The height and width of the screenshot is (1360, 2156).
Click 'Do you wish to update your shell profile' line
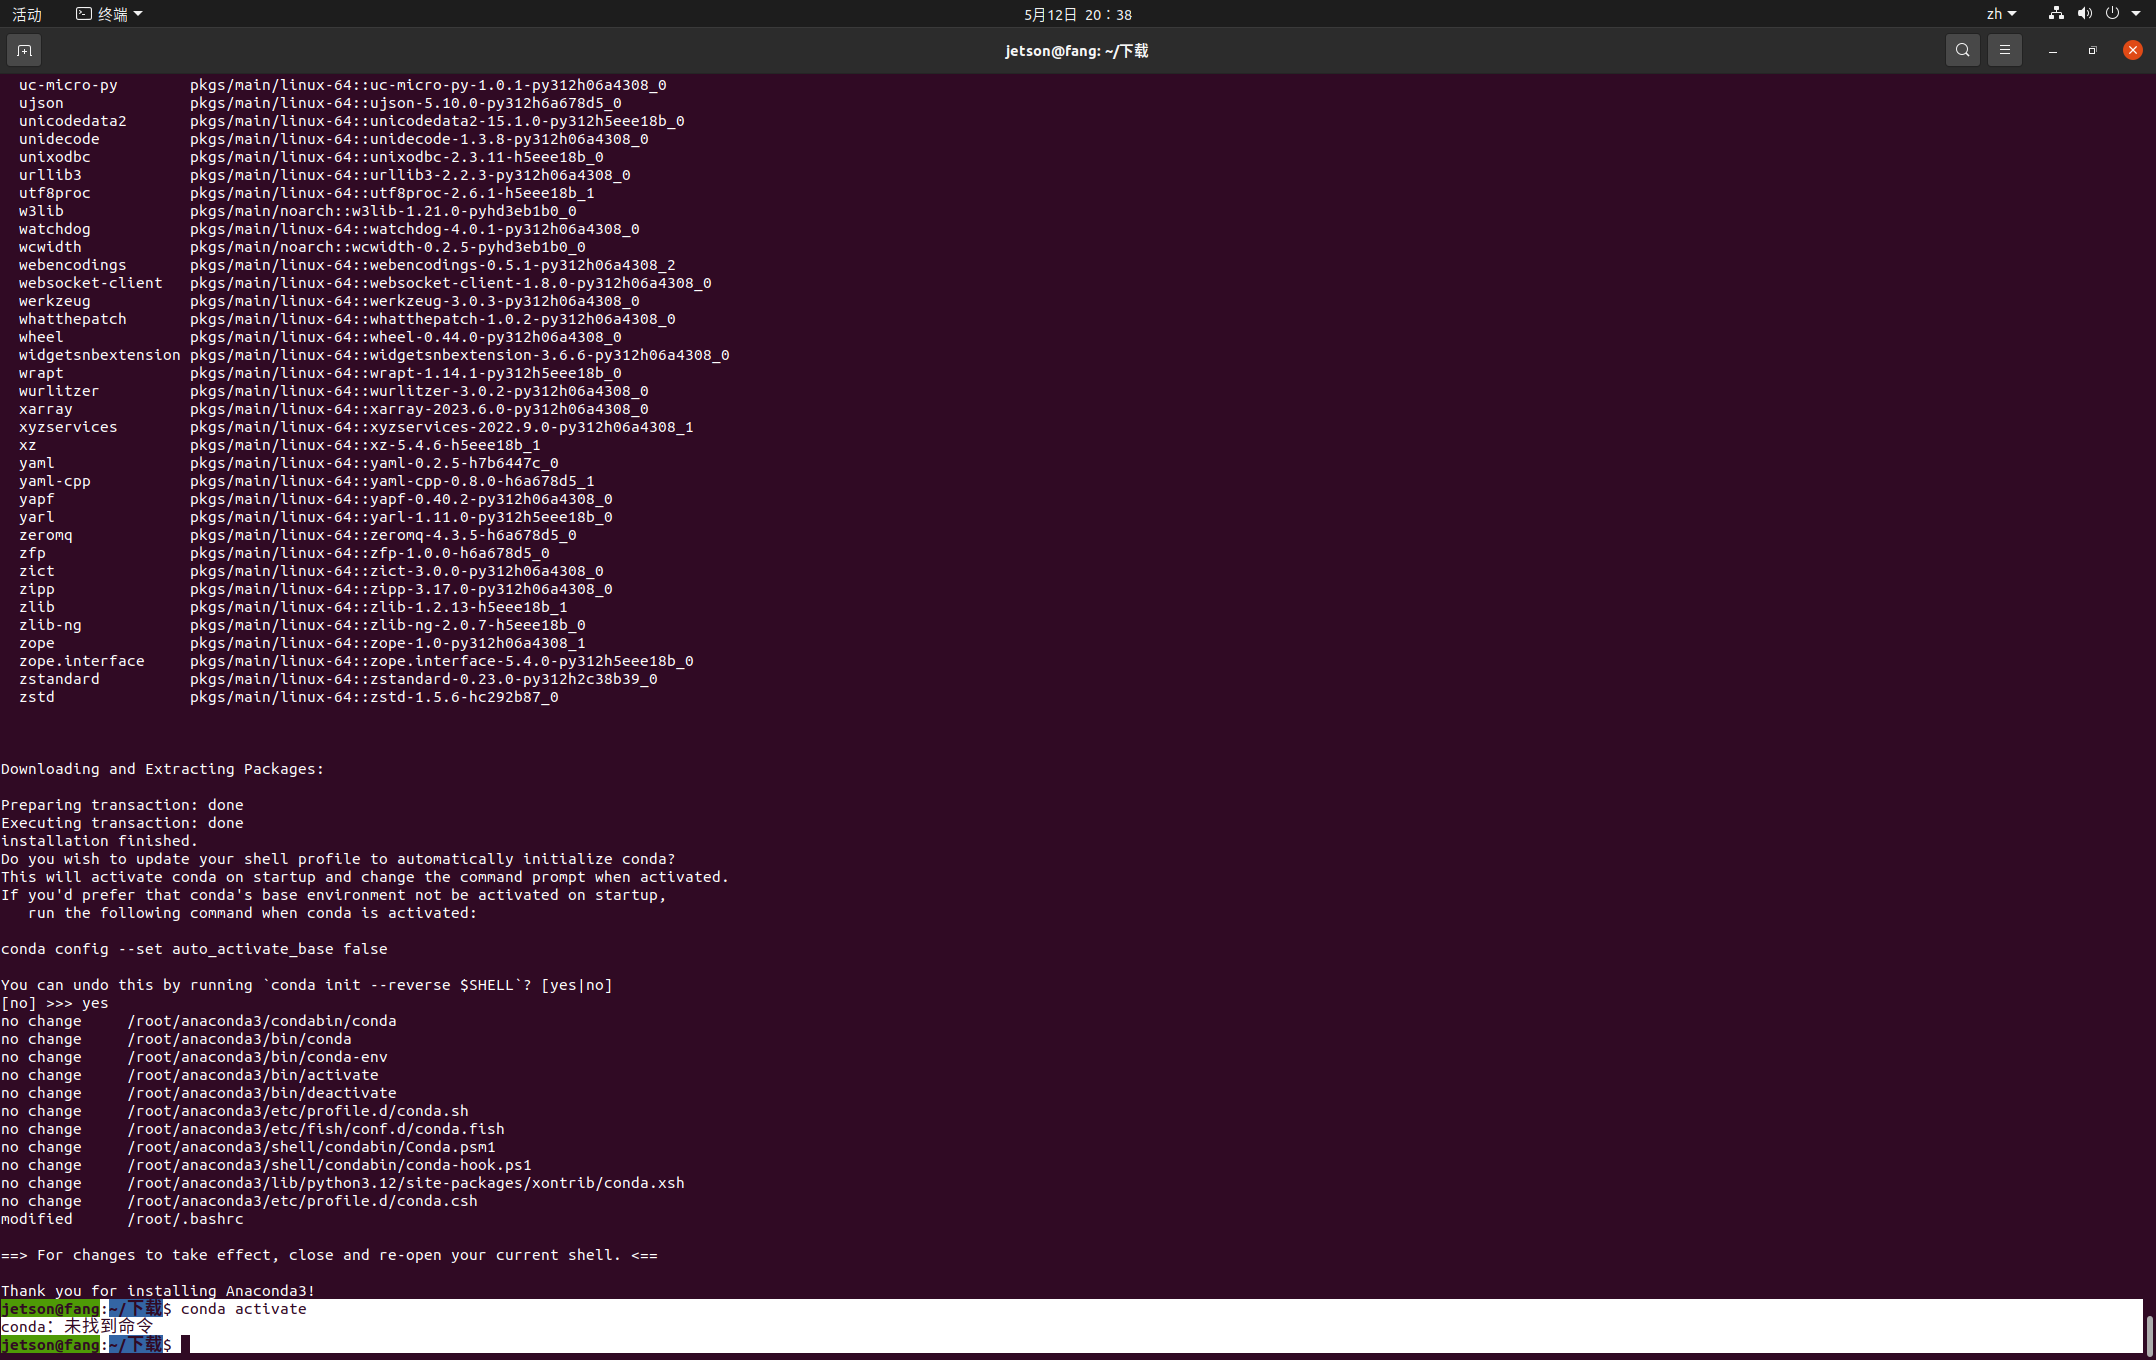click(x=338, y=859)
